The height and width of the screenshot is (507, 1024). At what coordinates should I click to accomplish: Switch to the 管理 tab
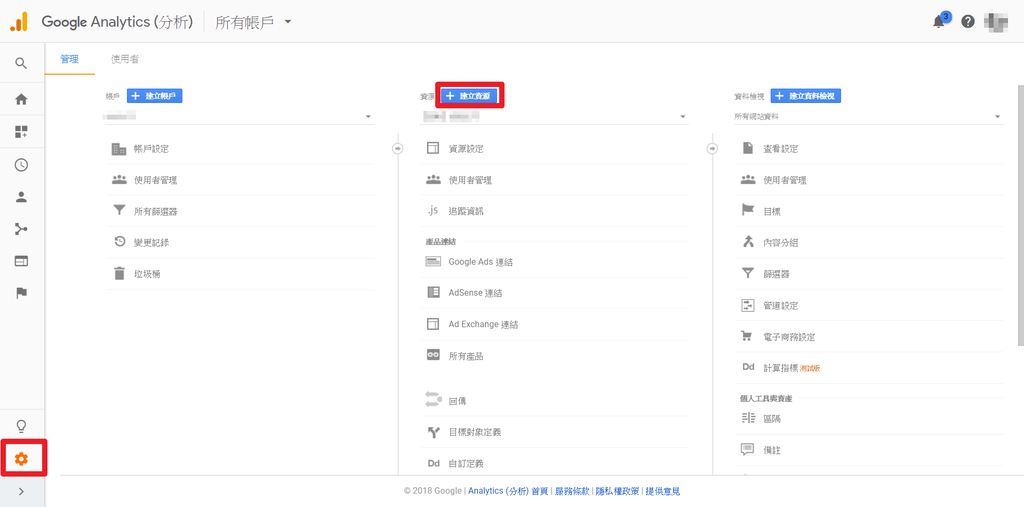pos(69,59)
